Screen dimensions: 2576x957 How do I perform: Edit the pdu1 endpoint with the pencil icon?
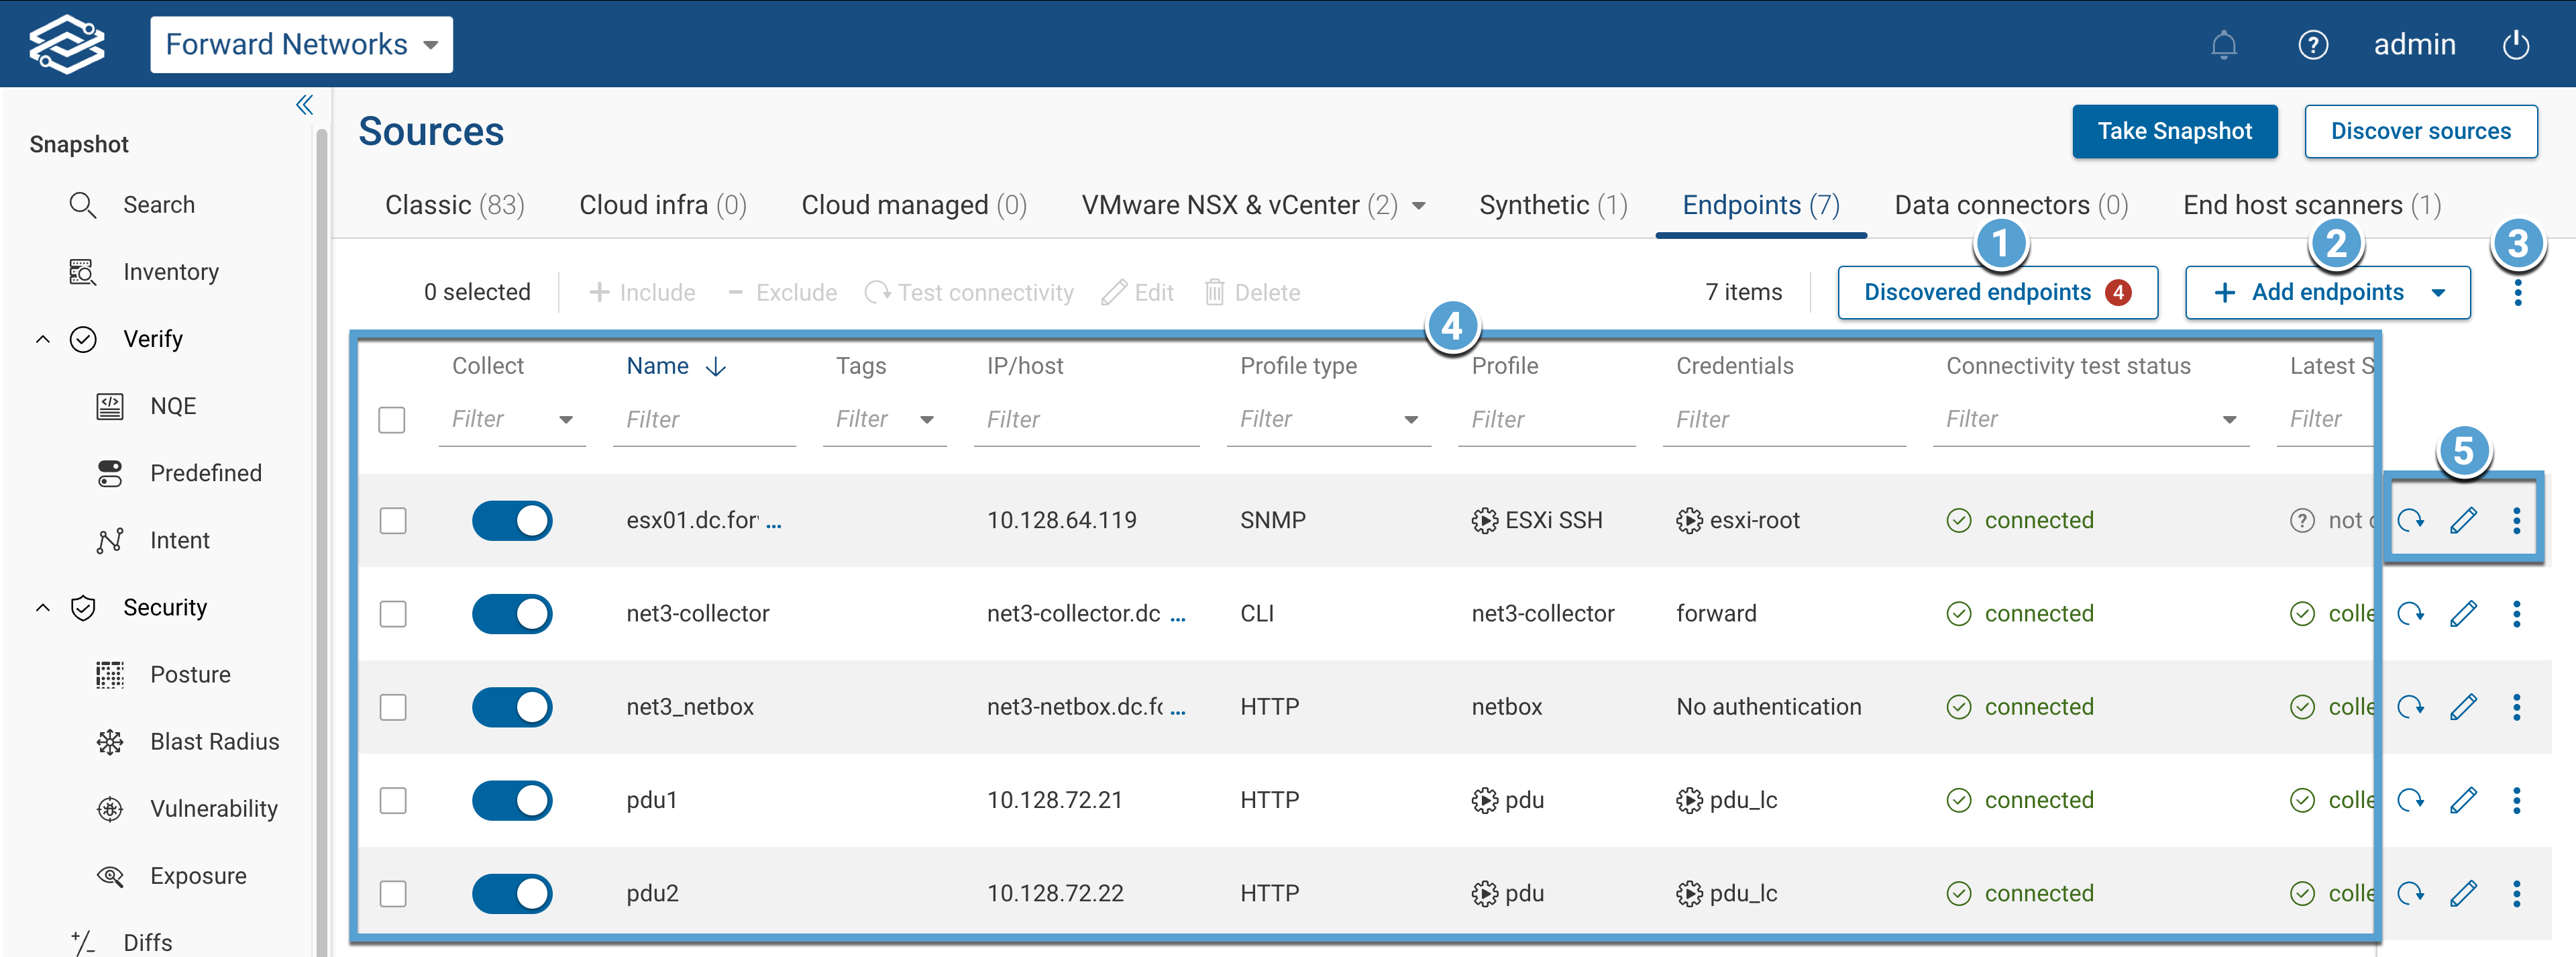[x=2464, y=799]
